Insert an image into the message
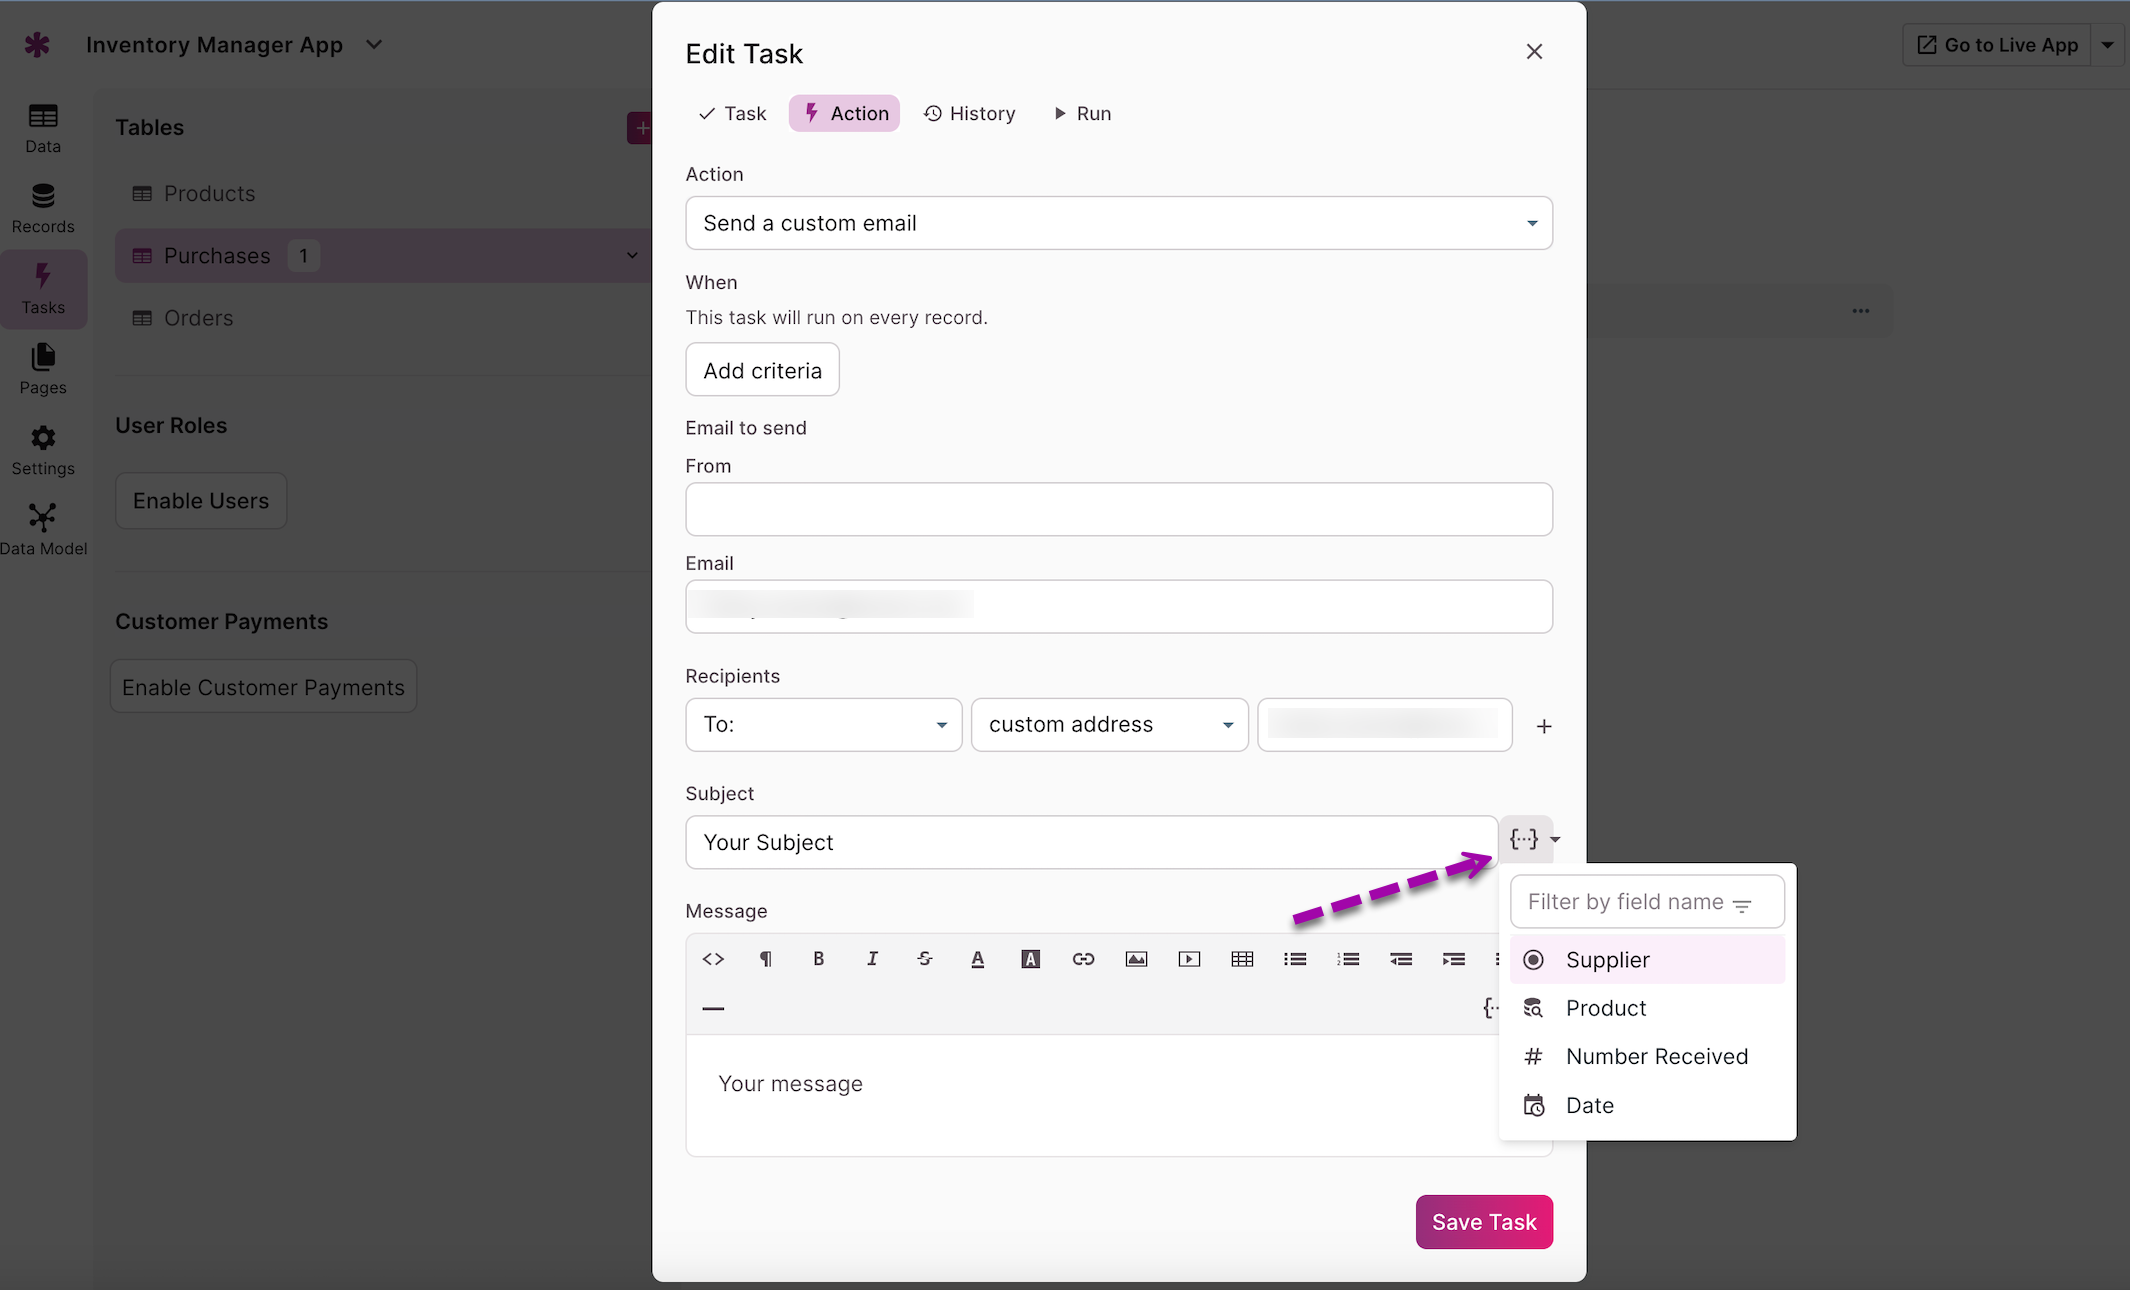The height and width of the screenshot is (1290, 2130). [1136, 959]
